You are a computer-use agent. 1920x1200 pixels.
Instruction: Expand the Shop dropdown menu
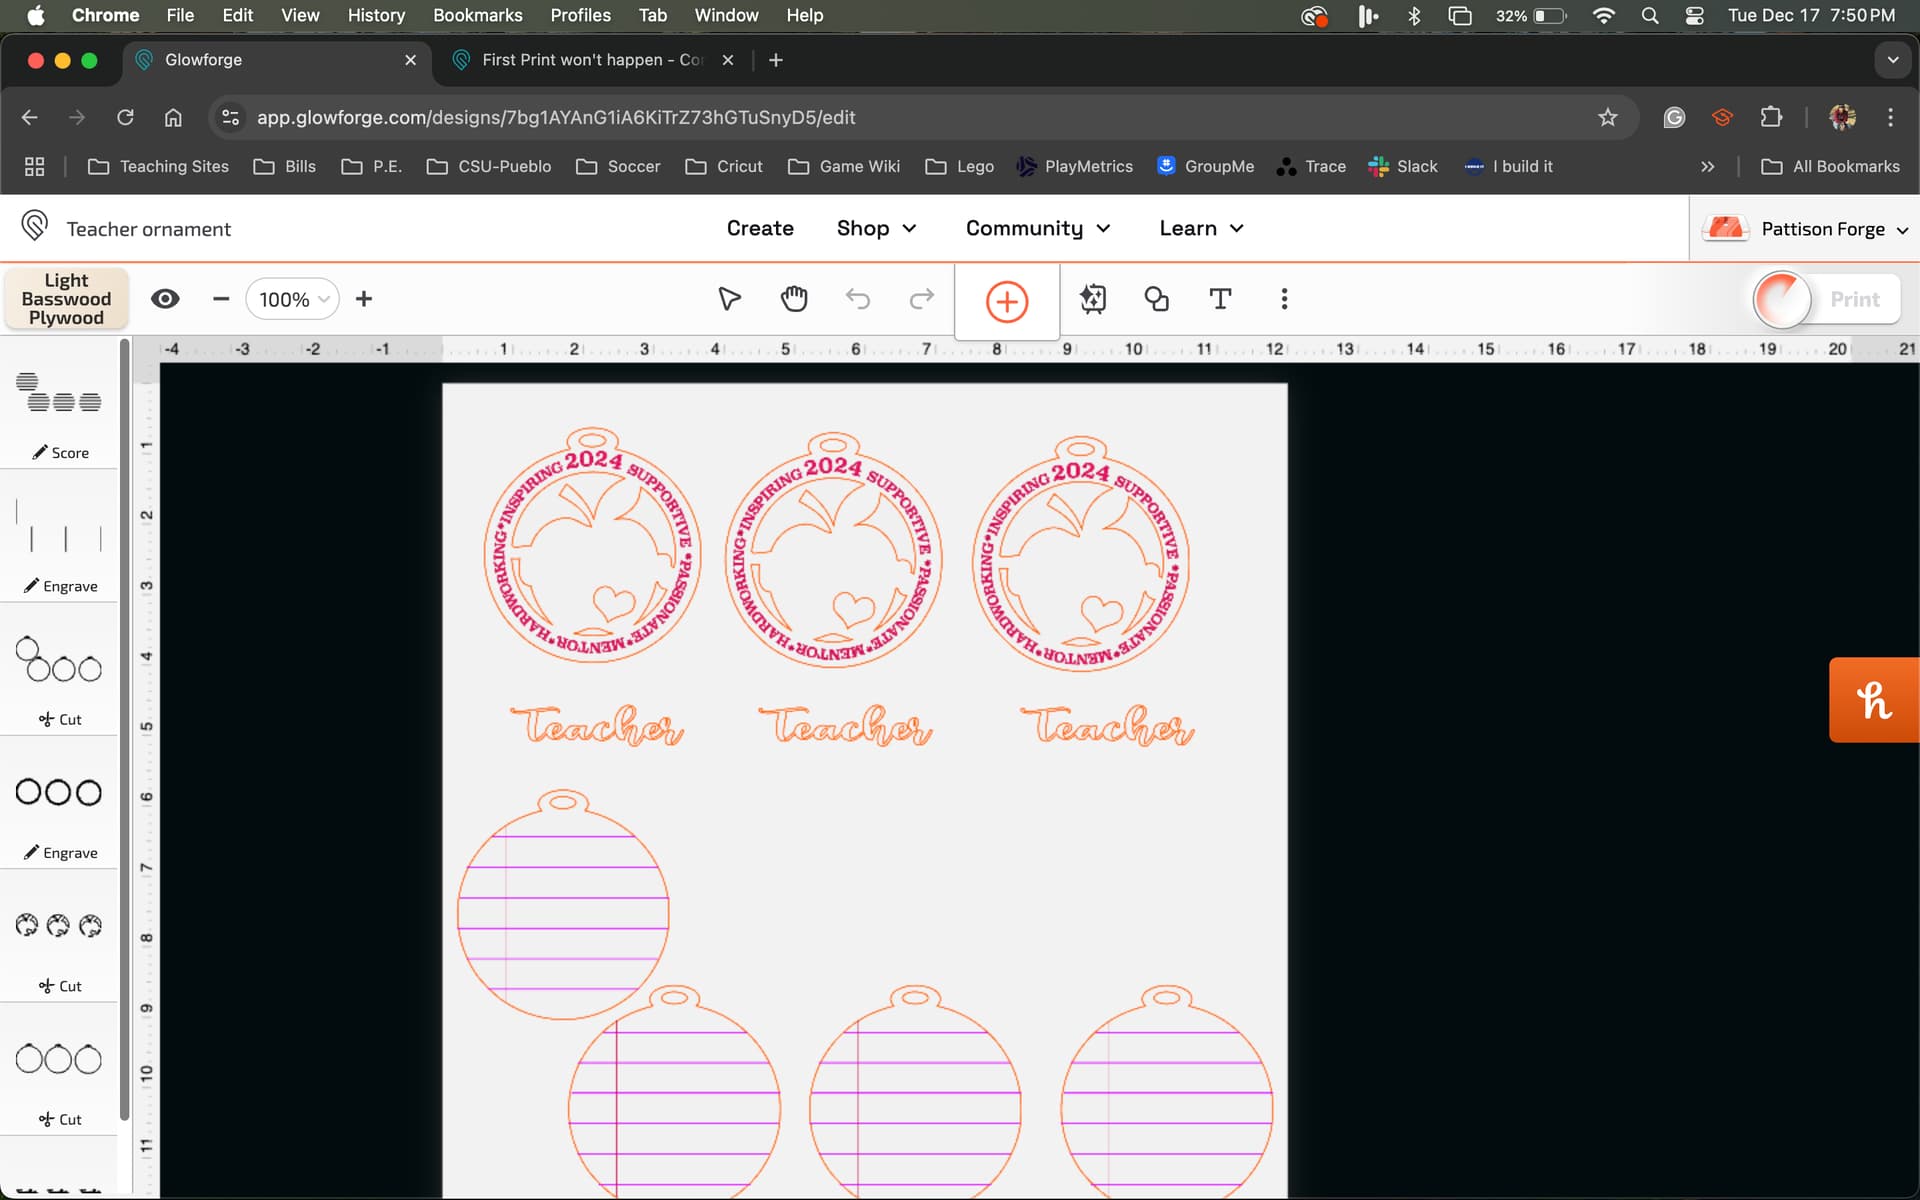tap(876, 228)
